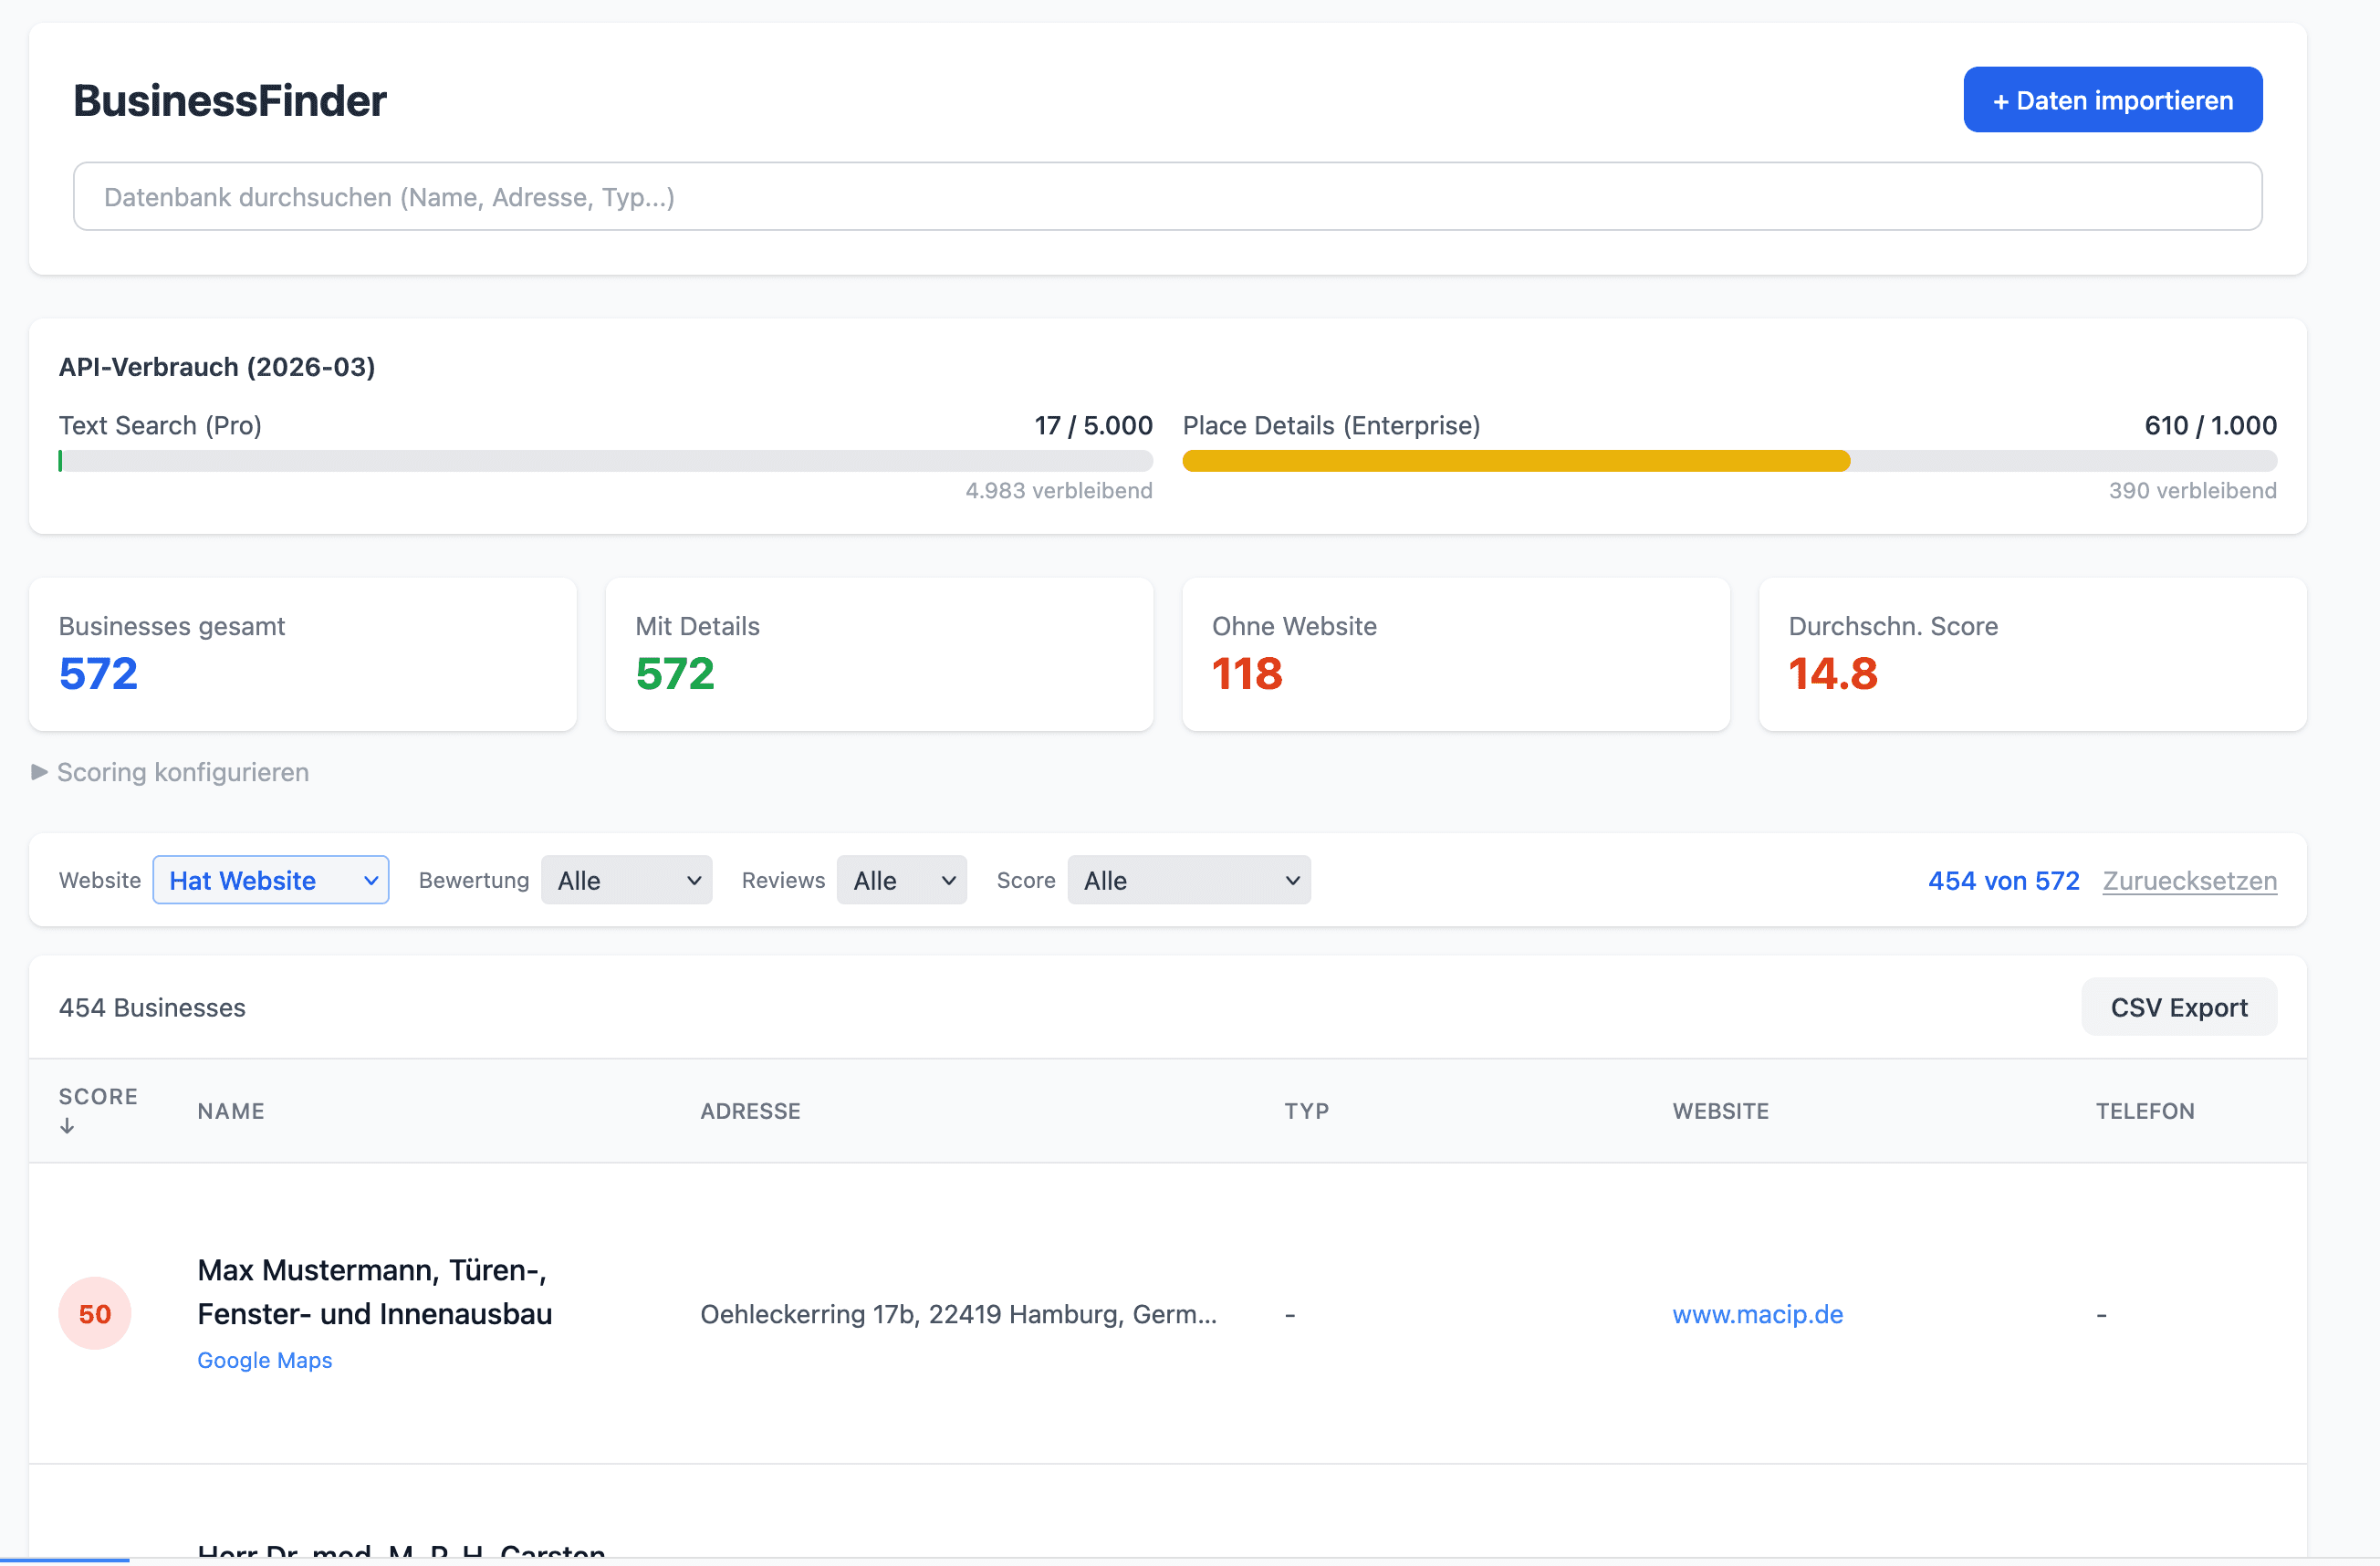Click the CSV Export button
The width and height of the screenshot is (2380, 1566).
click(2178, 1007)
